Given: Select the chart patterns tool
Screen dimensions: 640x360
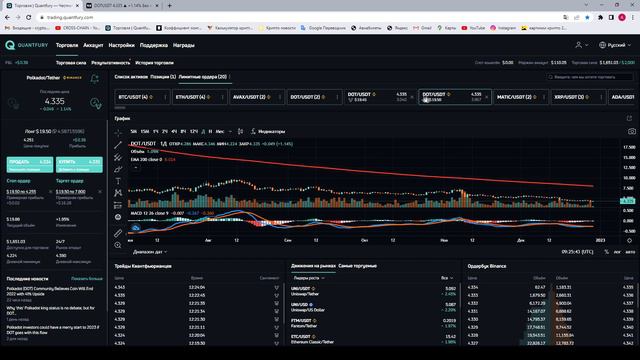Looking at the screenshot, I should 118,193.
